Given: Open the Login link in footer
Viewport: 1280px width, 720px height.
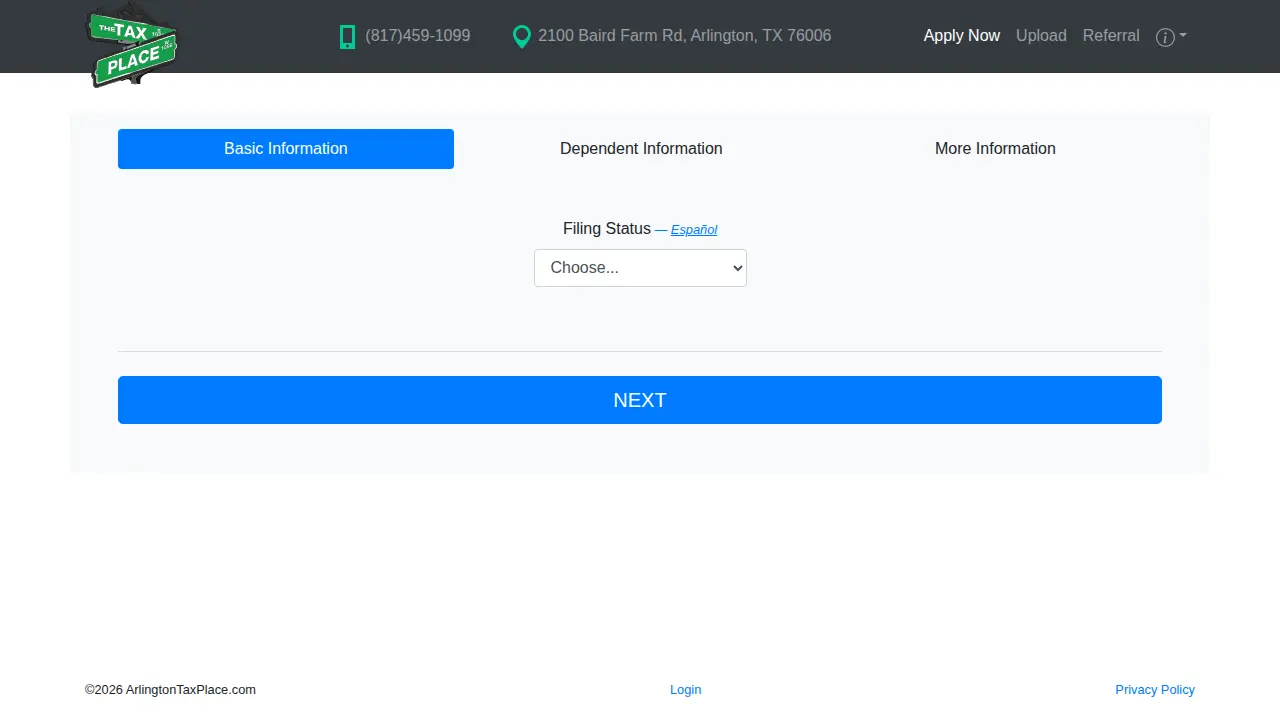Looking at the screenshot, I should pyautogui.click(x=686, y=690).
